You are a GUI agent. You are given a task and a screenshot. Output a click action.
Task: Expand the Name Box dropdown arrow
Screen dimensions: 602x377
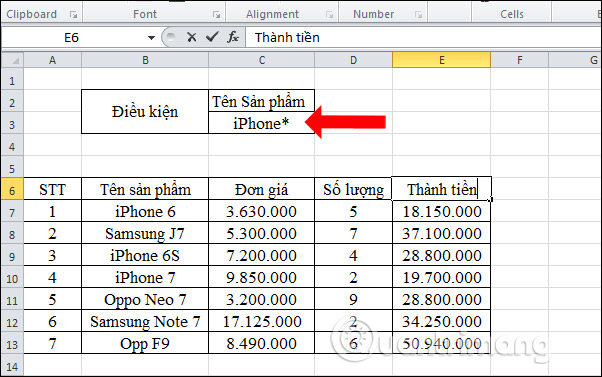pos(151,38)
